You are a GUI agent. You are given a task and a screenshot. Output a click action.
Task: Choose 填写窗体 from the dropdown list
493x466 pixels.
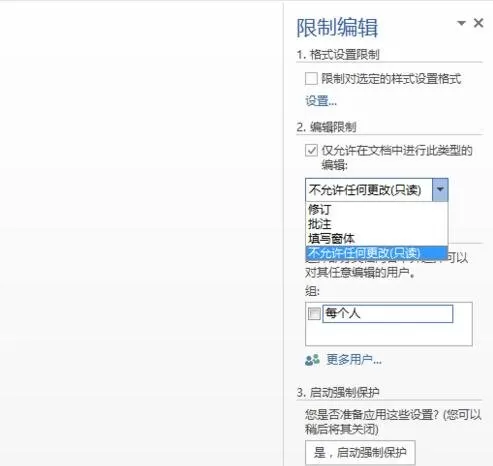coord(376,238)
